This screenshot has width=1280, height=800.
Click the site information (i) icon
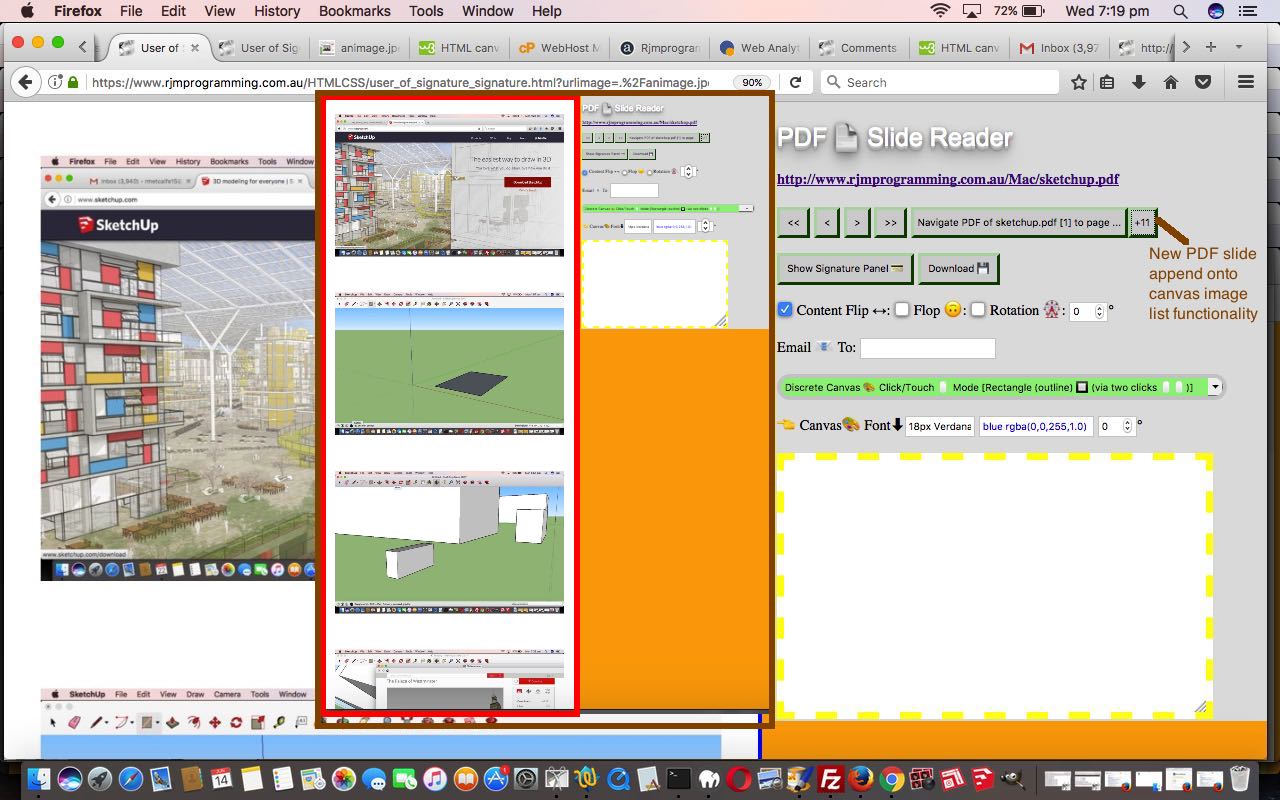pos(56,82)
